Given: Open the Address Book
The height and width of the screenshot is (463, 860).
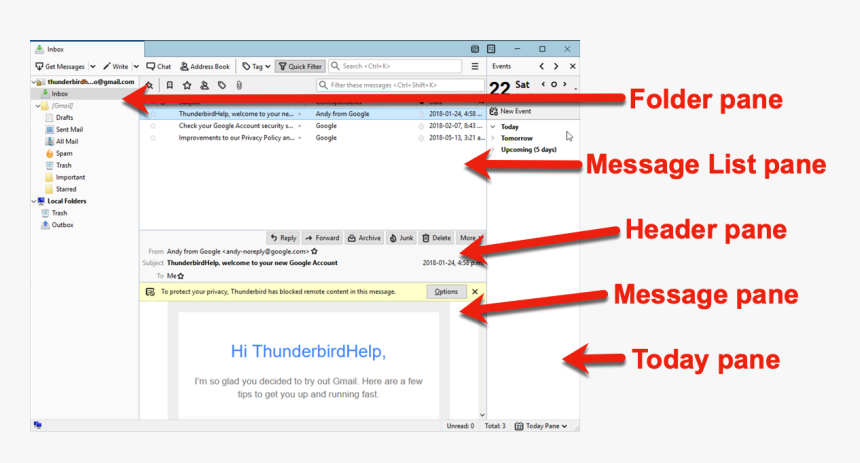Looking at the screenshot, I should point(205,66).
